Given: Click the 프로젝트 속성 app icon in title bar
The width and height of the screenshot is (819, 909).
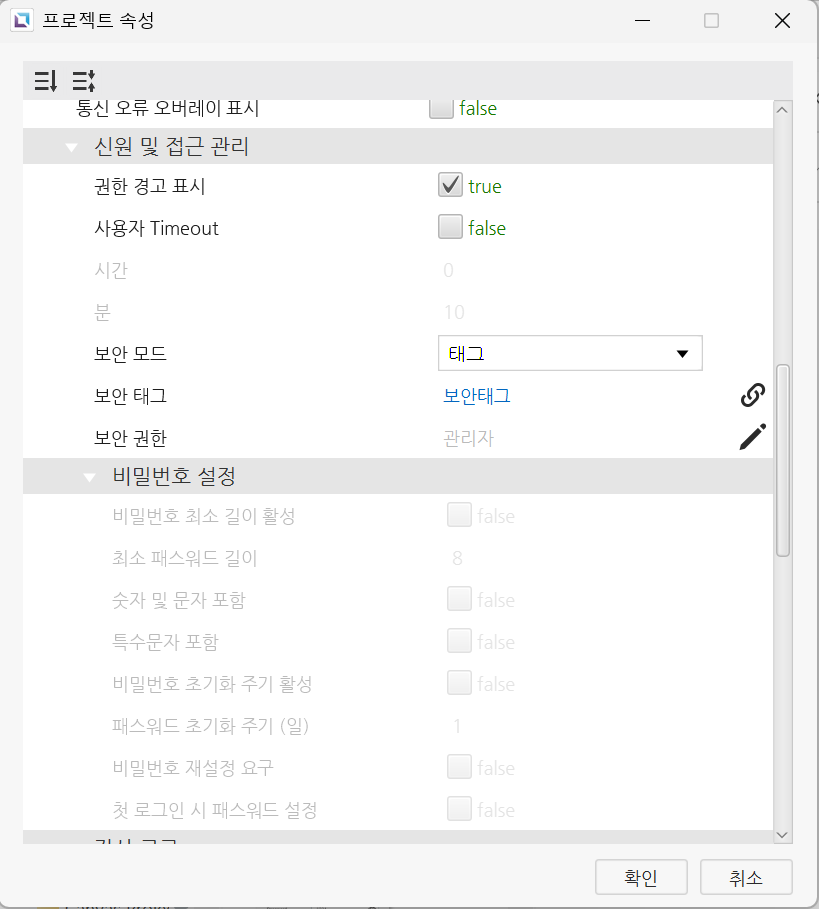Looking at the screenshot, I should point(22,20).
